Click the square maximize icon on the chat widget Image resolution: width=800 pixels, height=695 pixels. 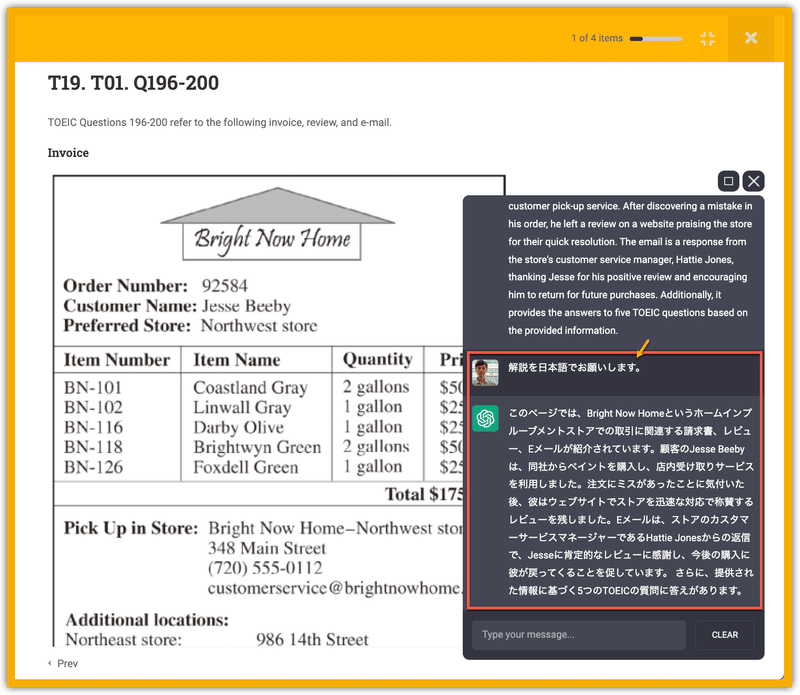point(729,181)
